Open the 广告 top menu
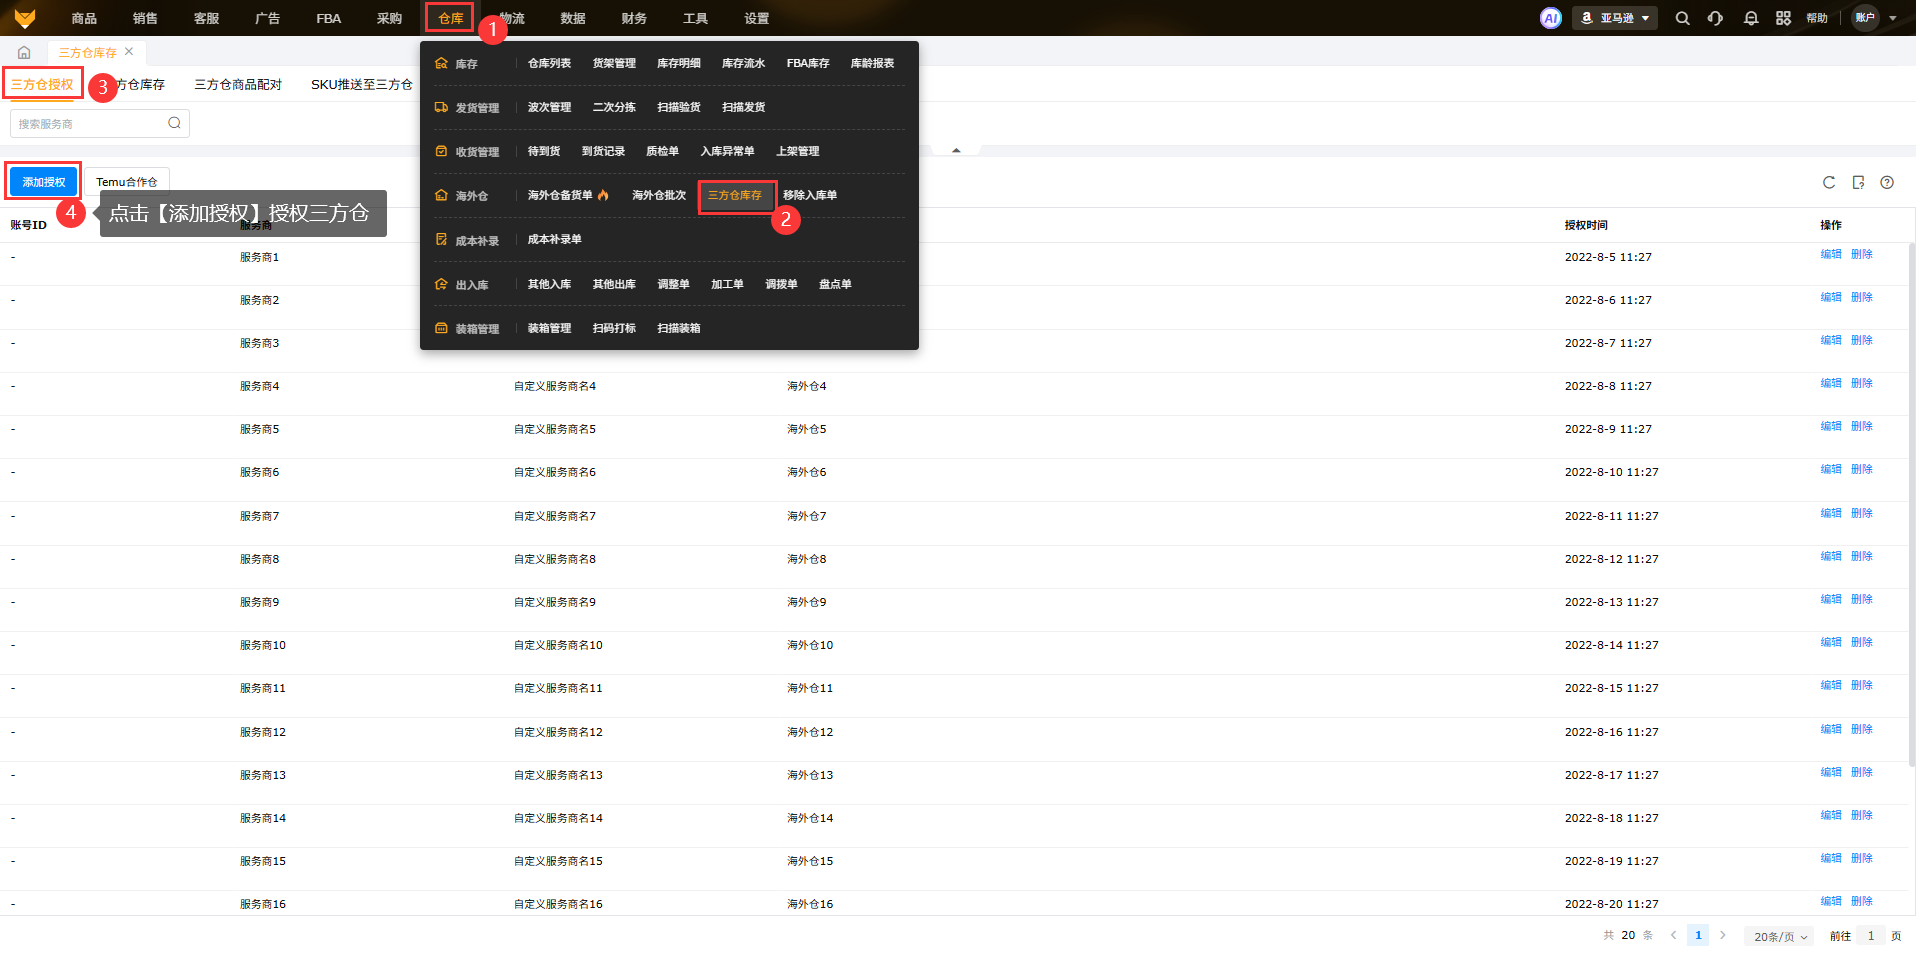The image size is (1916, 953). pos(267,18)
